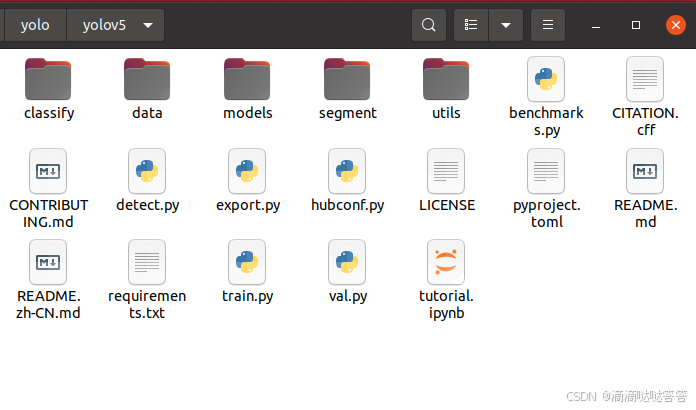Viewport: 696px width, 410px height.
Task: Expand the view options dropdown arrow
Action: pyautogui.click(x=506, y=25)
